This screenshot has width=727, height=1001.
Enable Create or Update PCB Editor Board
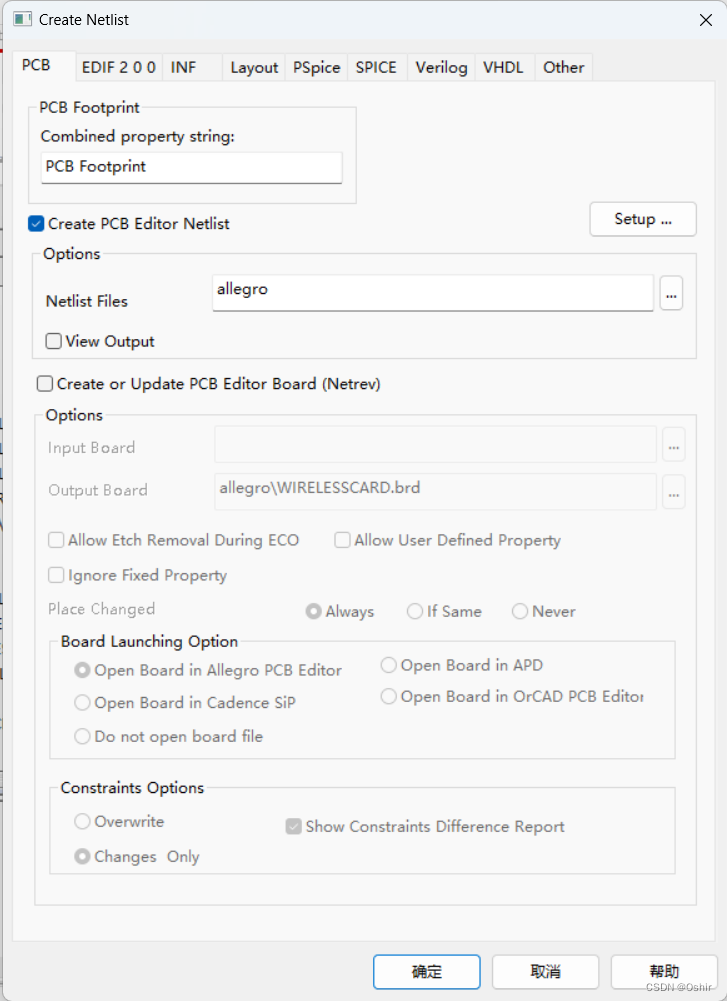click(x=45, y=384)
